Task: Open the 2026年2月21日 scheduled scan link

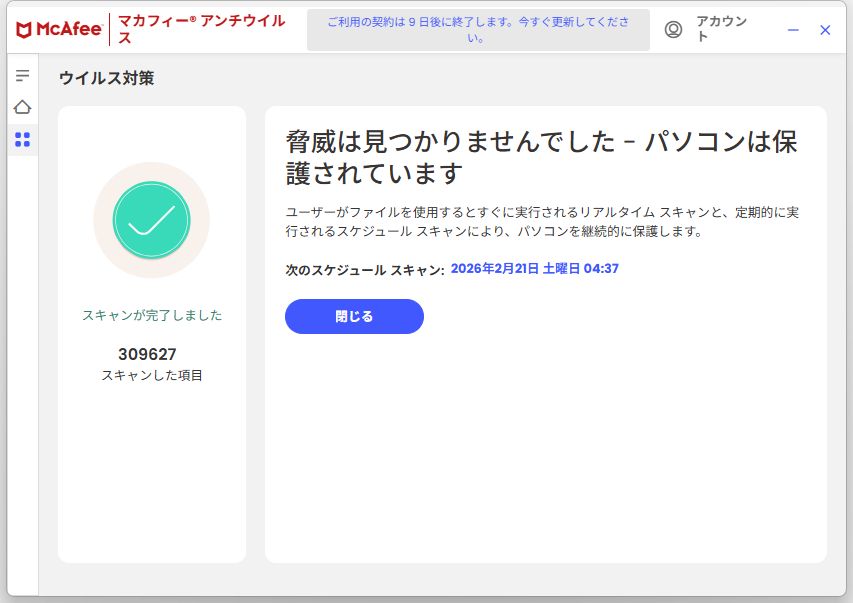Action: pyautogui.click(x=534, y=268)
